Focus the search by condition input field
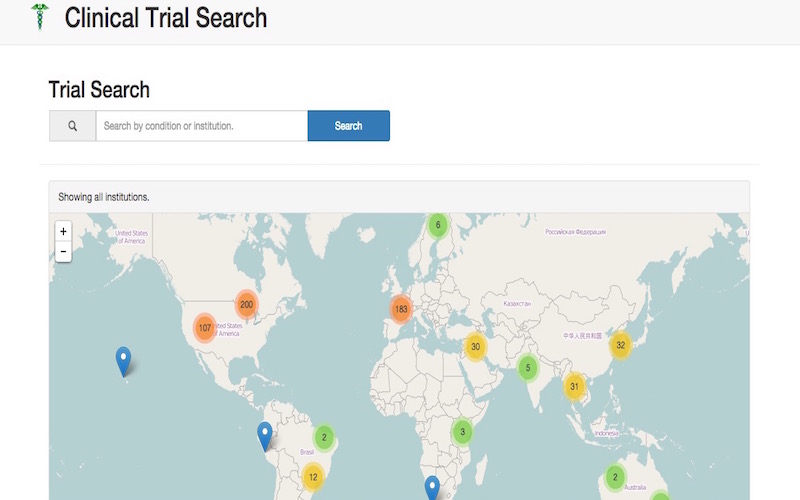 [201, 126]
